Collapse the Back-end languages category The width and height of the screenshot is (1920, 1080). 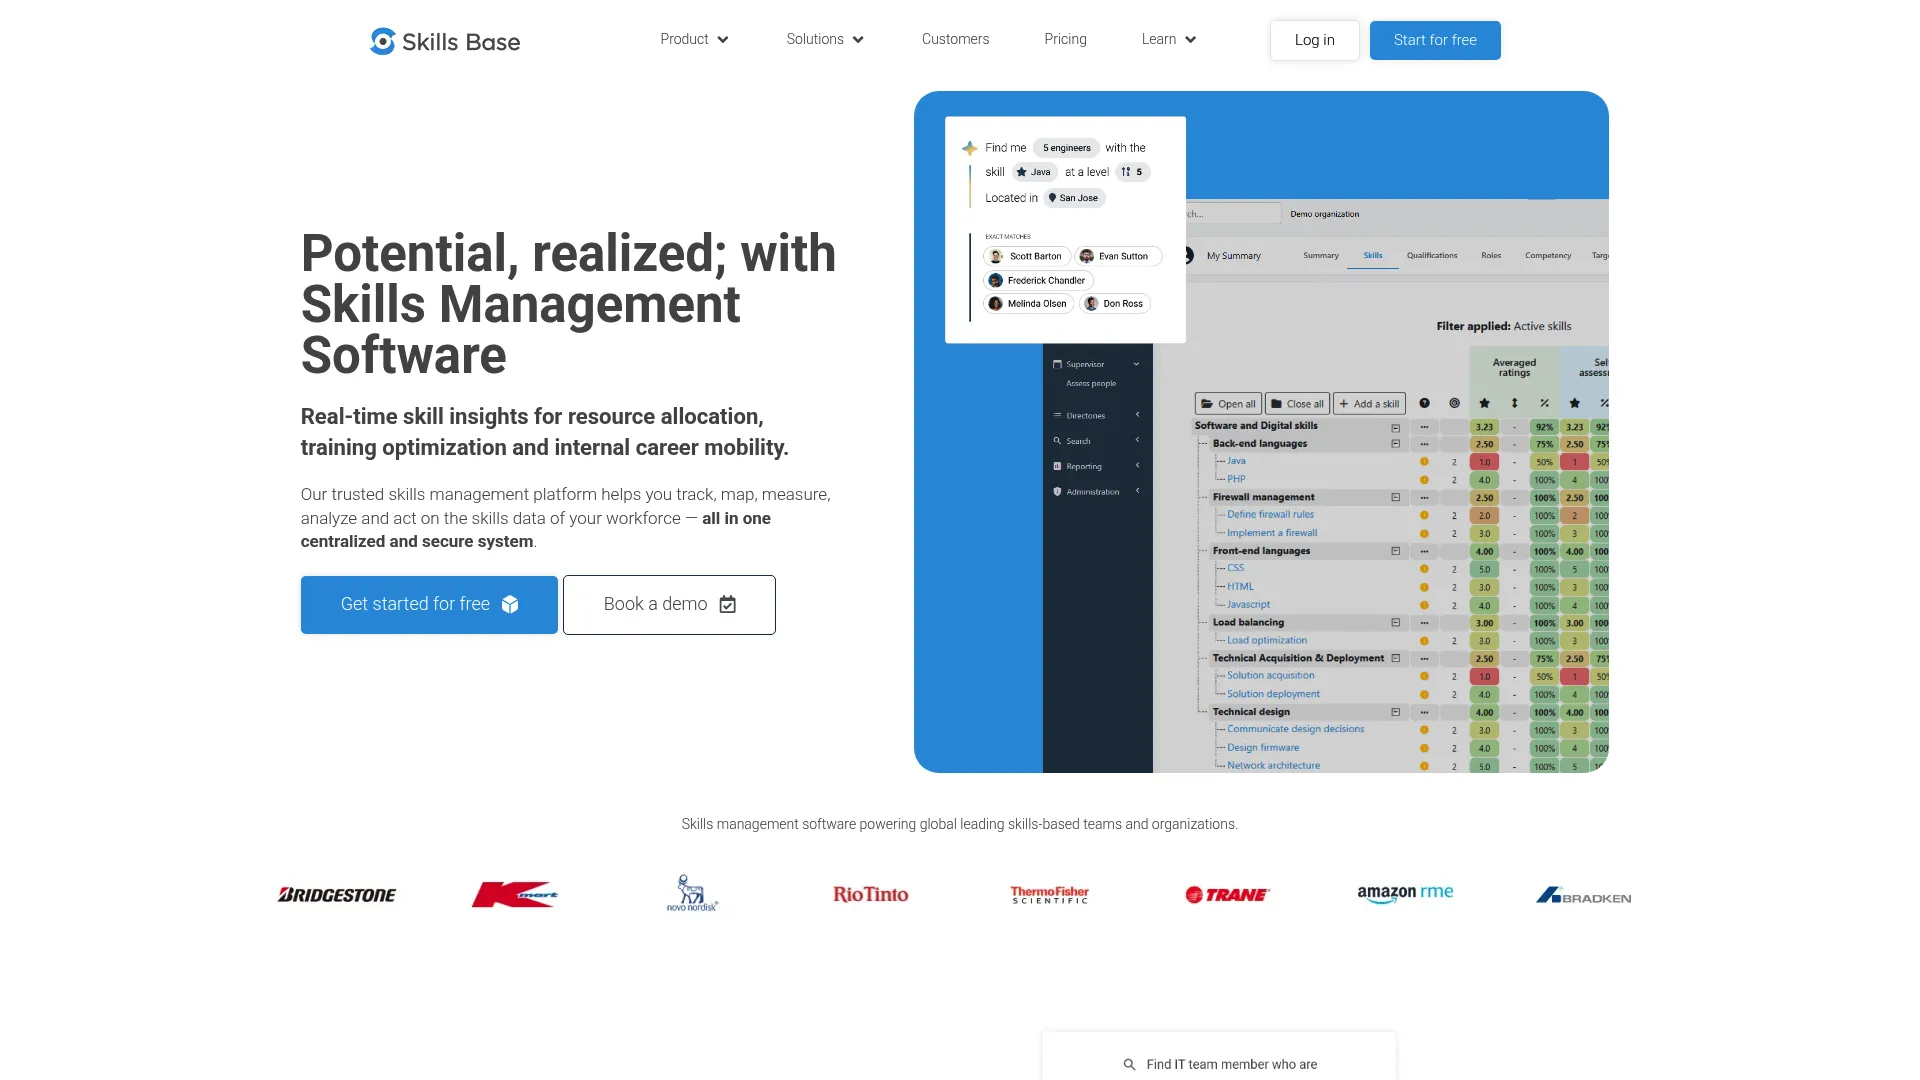(1395, 444)
